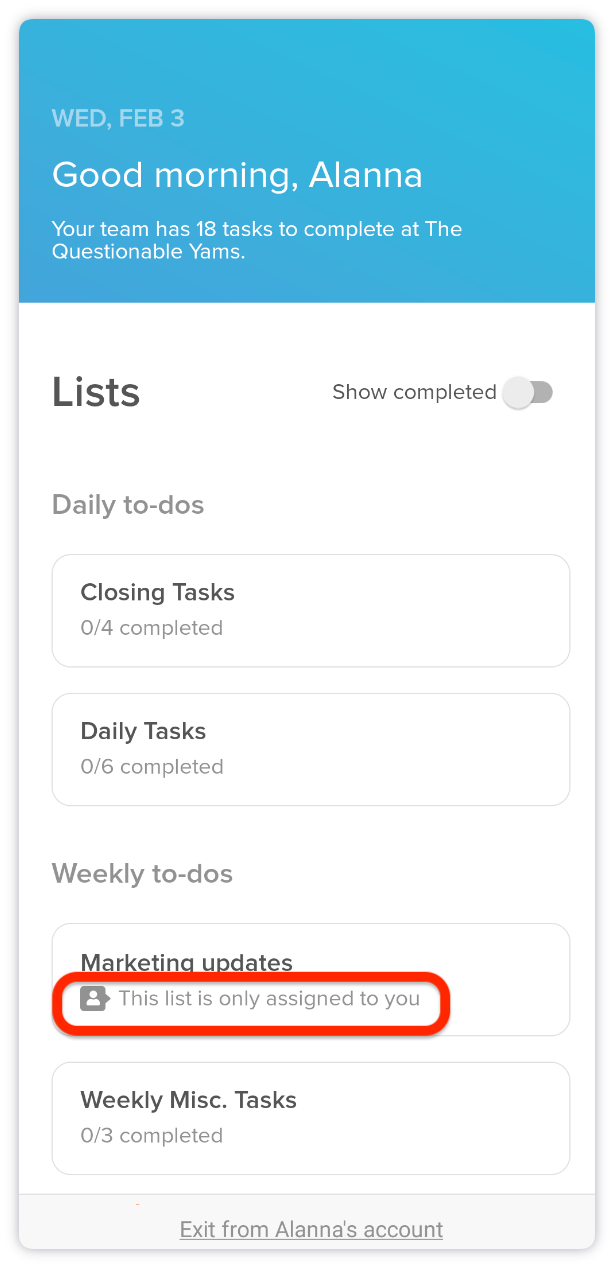
Task: Open the Weekly Misc. Tasks list
Action: coord(310,1117)
